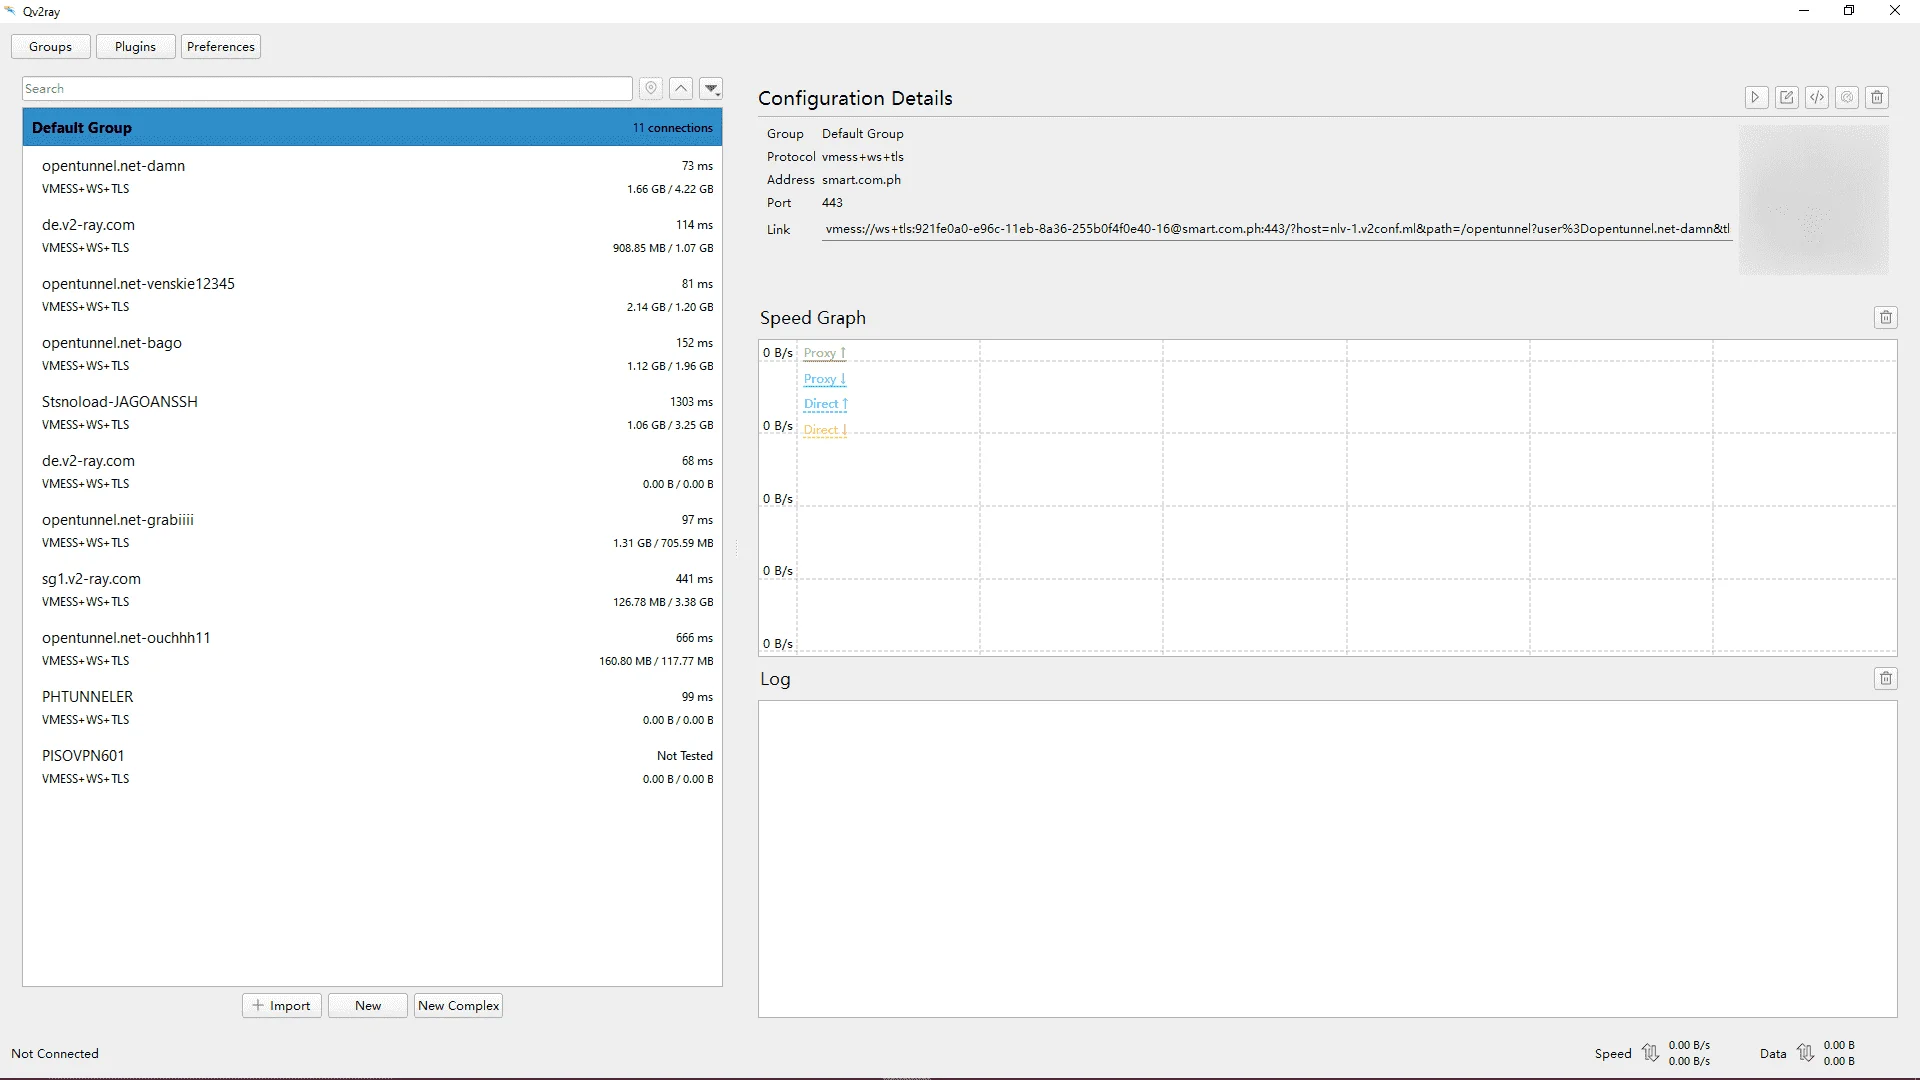Select connection Stsnoload-JAGOANSSH
This screenshot has height=1080, width=1920.
coord(372,413)
